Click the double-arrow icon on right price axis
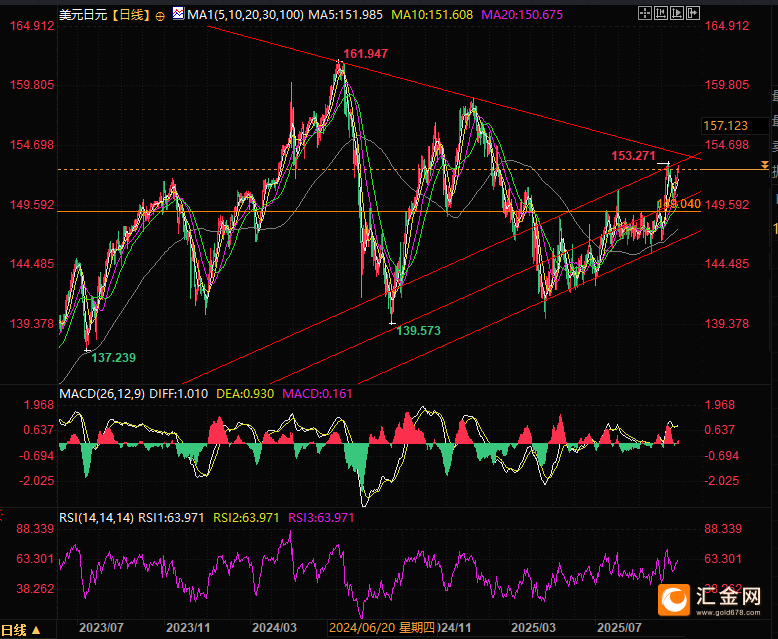778x639 pixels. pyautogui.click(x=765, y=164)
